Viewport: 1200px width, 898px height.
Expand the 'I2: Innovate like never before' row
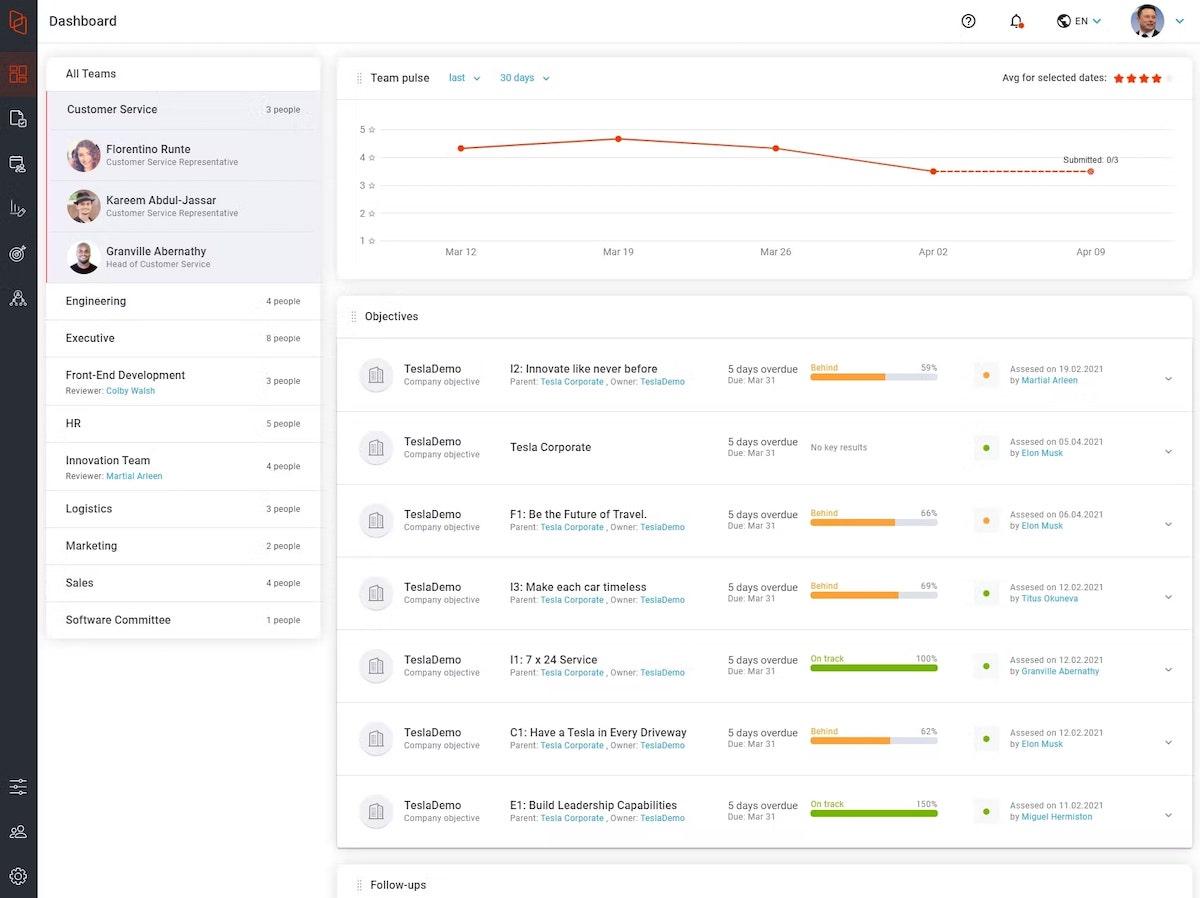[1168, 379]
